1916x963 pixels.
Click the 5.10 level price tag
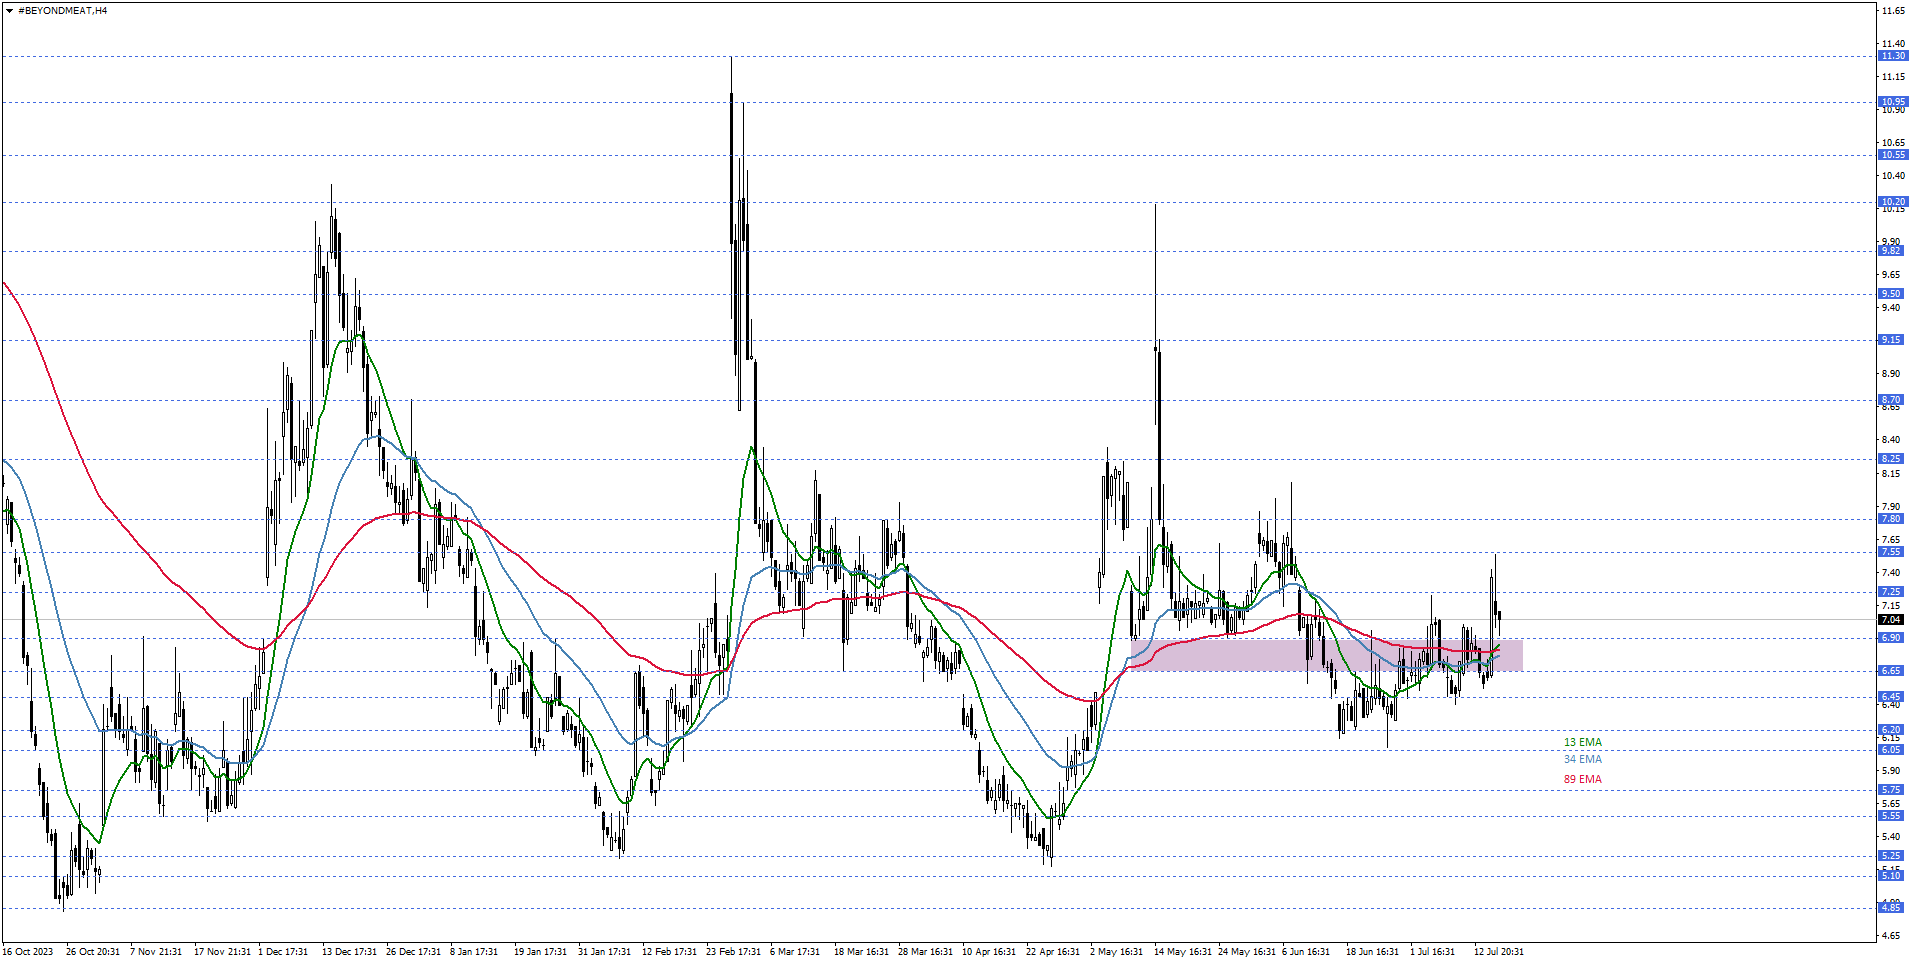click(x=1892, y=876)
